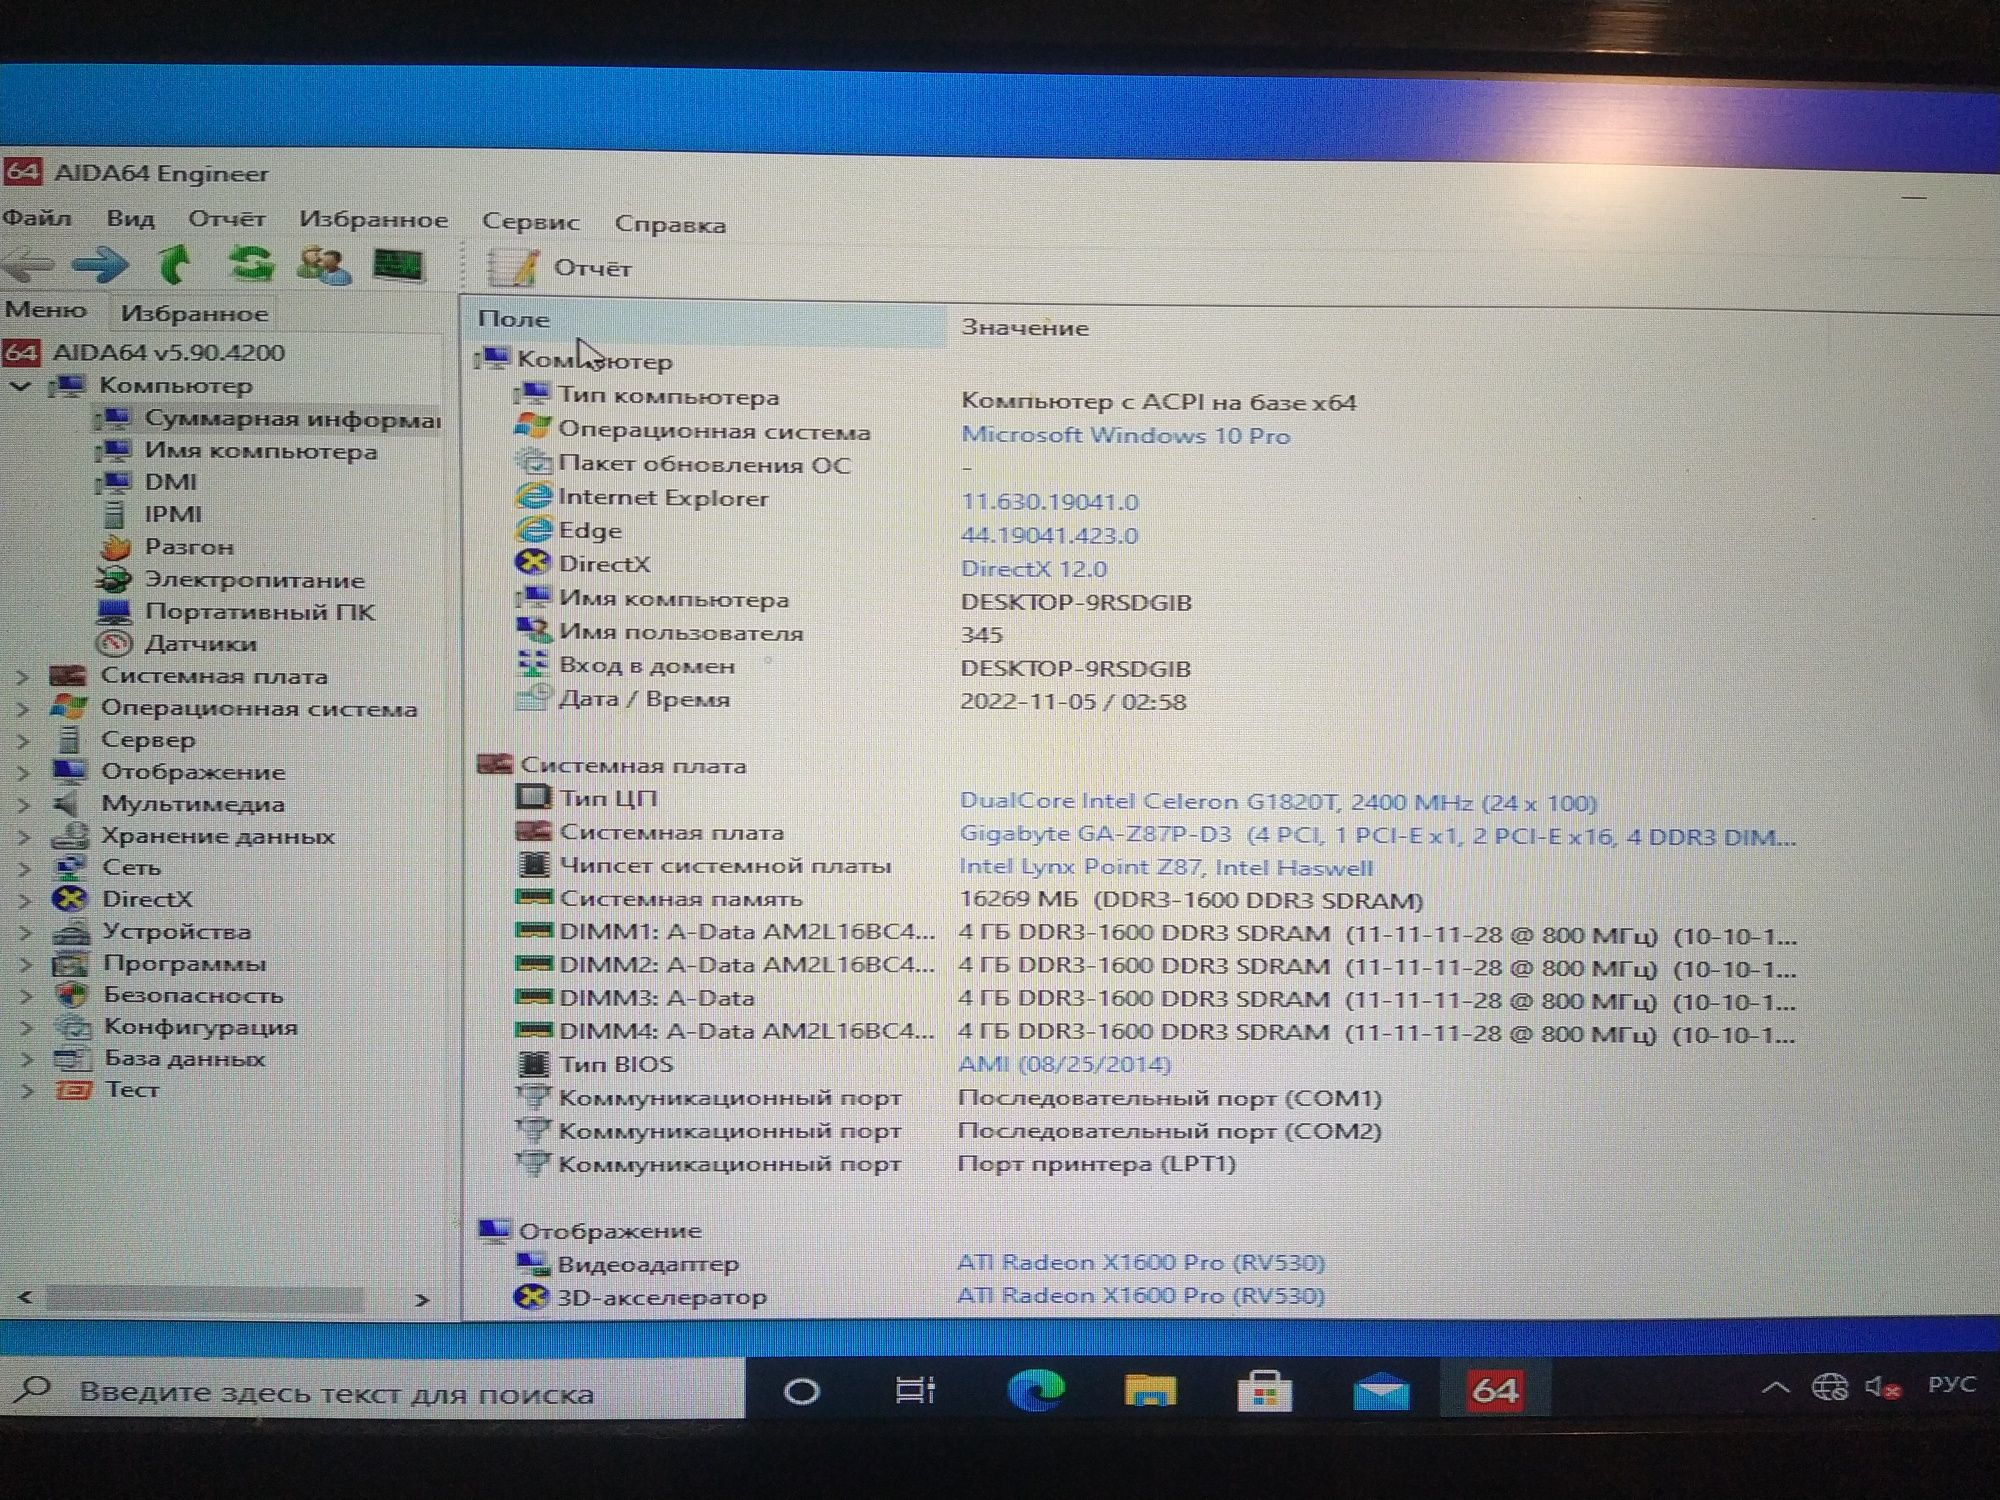Open the Microsoft Windows 10 Pro link

pyautogui.click(x=1125, y=436)
